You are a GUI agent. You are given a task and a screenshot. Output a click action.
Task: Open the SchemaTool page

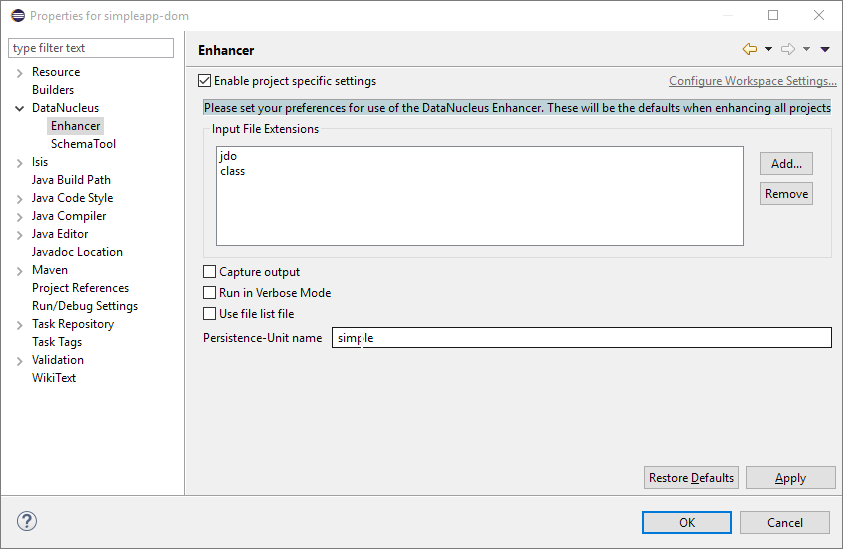(83, 144)
